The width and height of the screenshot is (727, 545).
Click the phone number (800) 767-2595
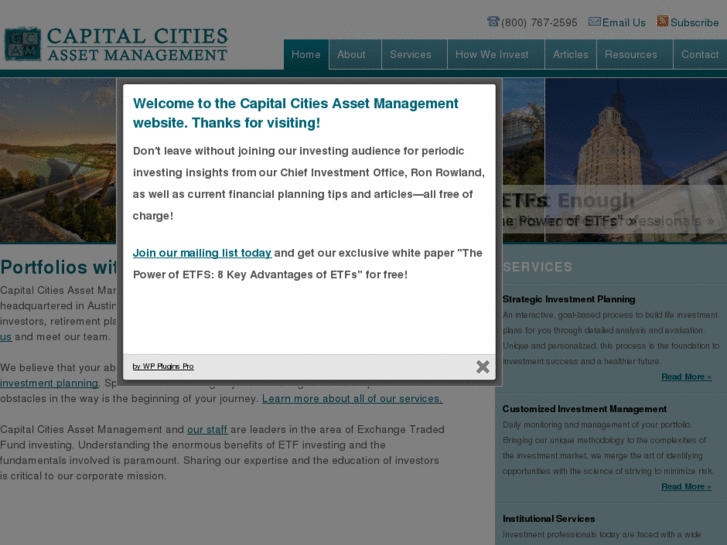pos(539,23)
